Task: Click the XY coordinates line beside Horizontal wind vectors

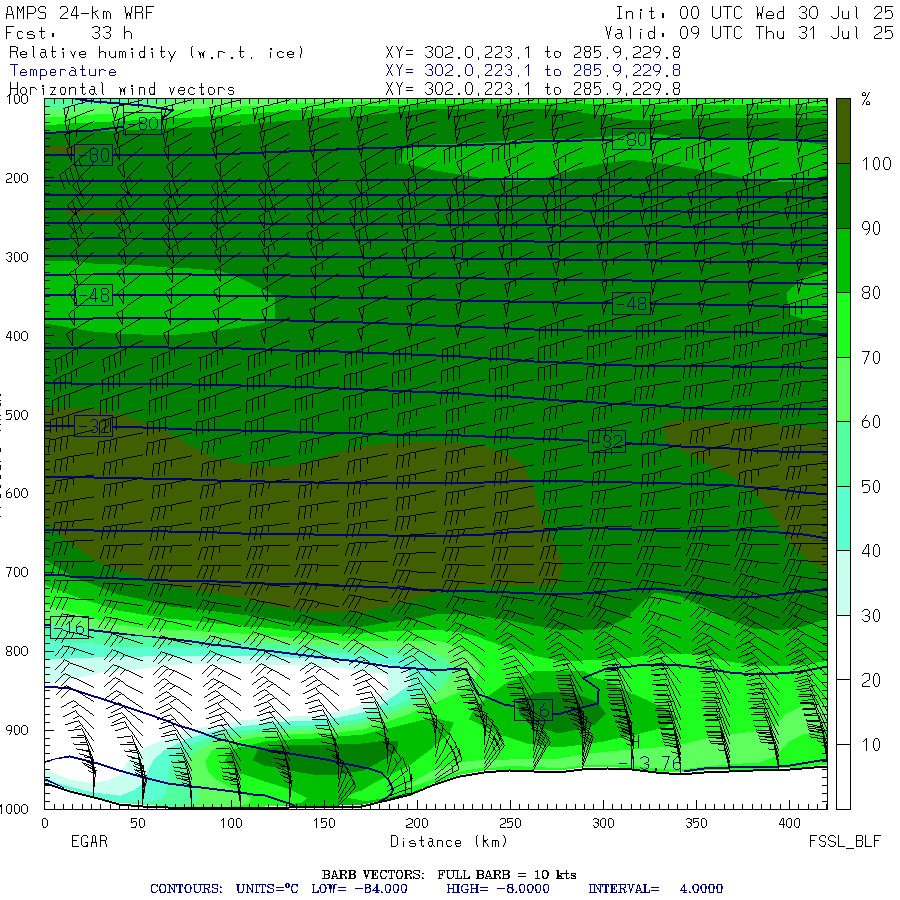Action: pyautogui.click(x=533, y=89)
